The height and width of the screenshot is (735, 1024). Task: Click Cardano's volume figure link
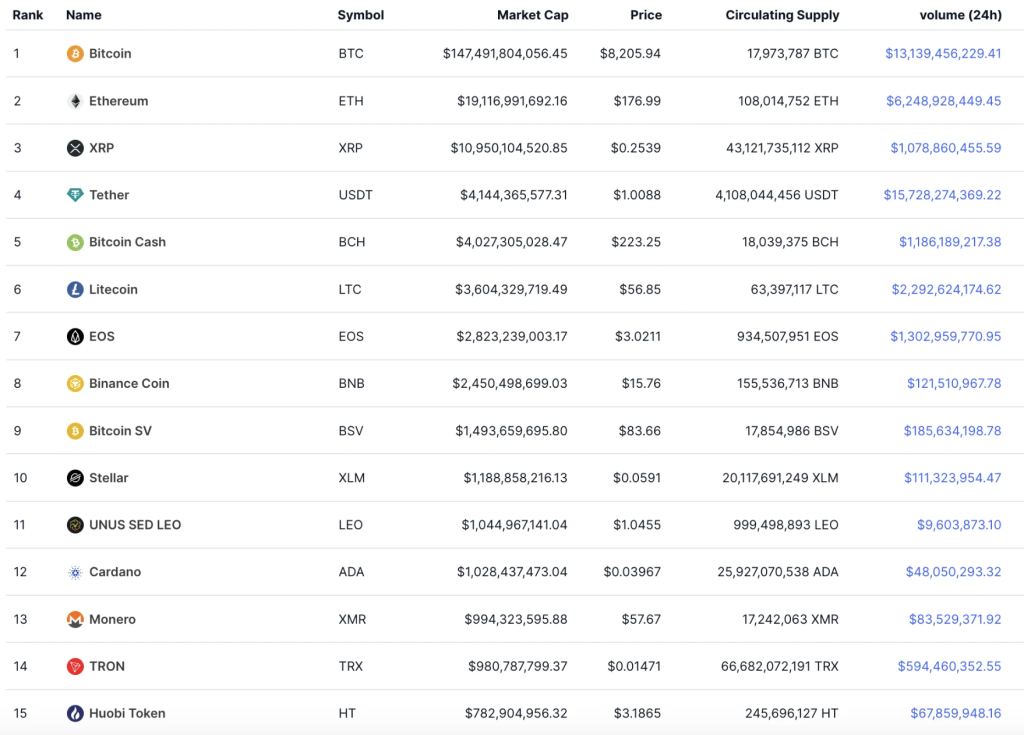(952, 572)
